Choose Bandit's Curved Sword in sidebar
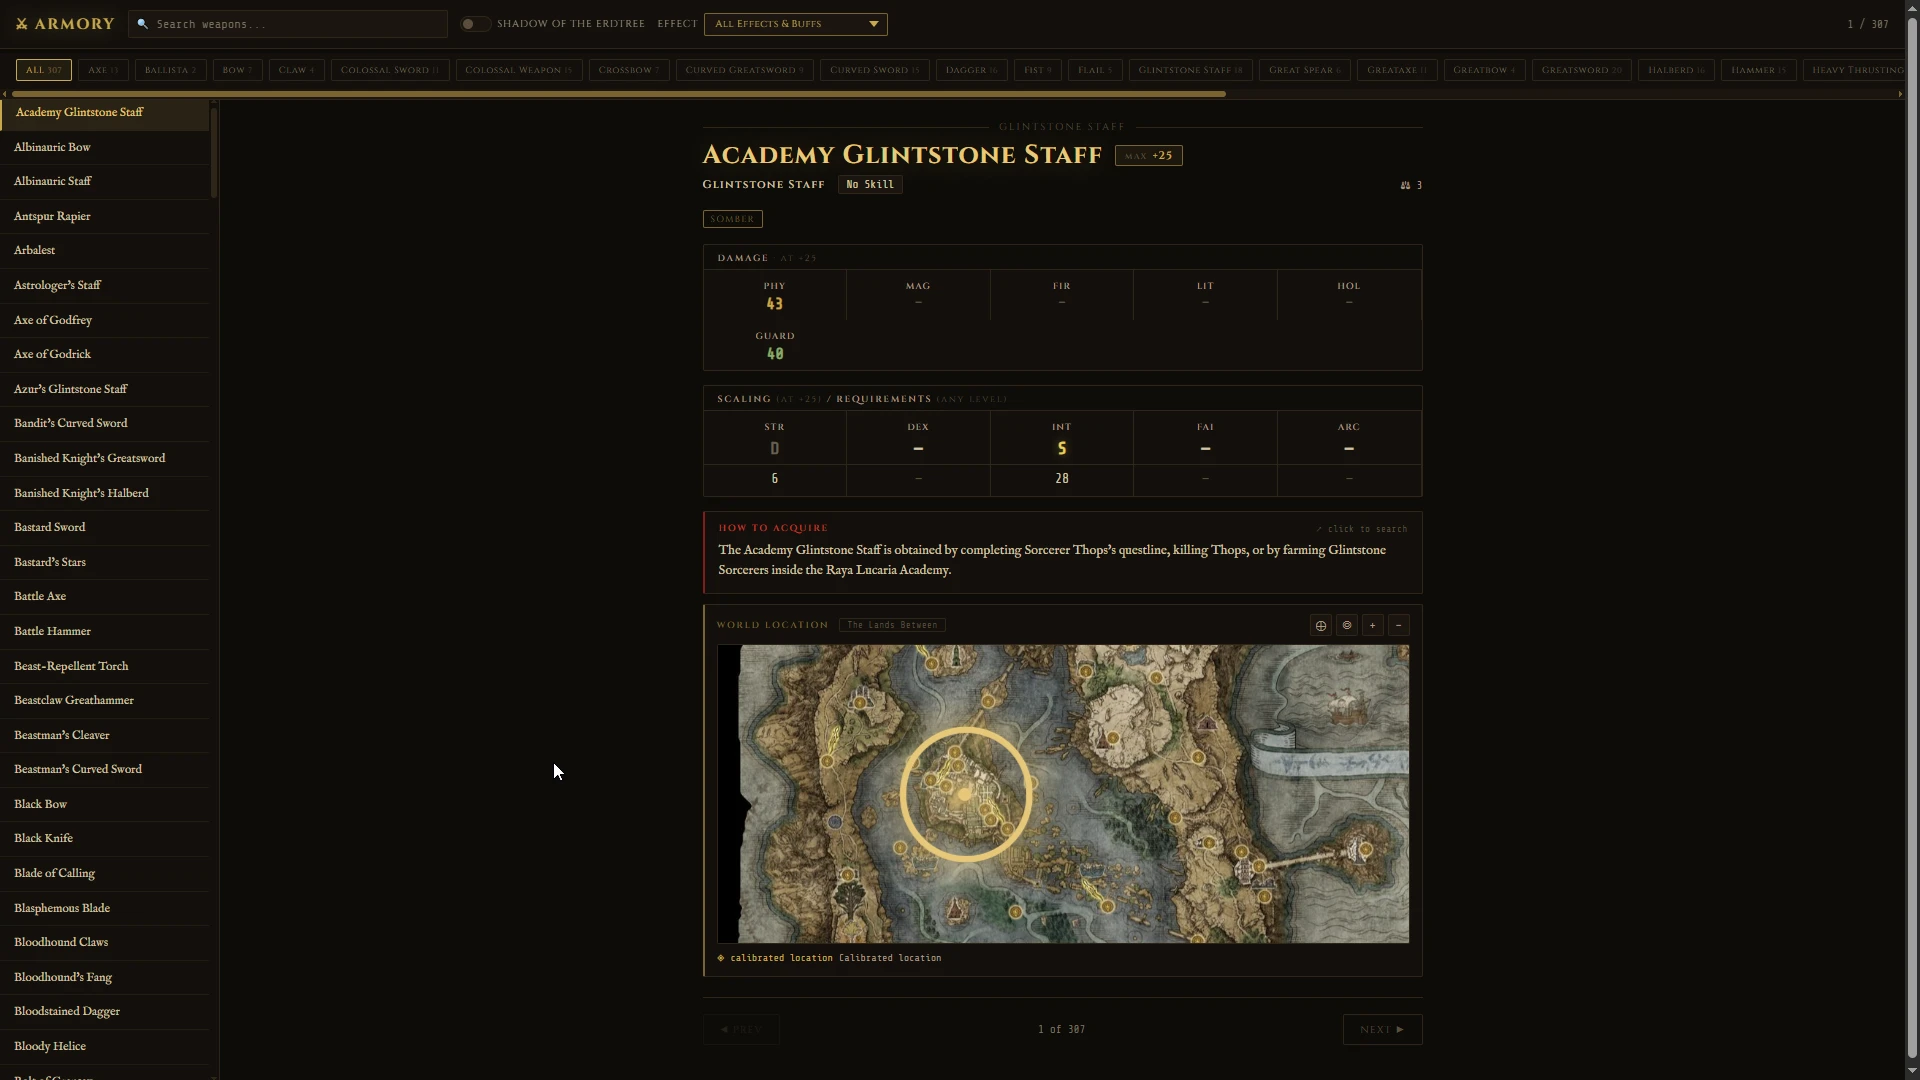The width and height of the screenshot is (1920, 1080). [105, 424]
